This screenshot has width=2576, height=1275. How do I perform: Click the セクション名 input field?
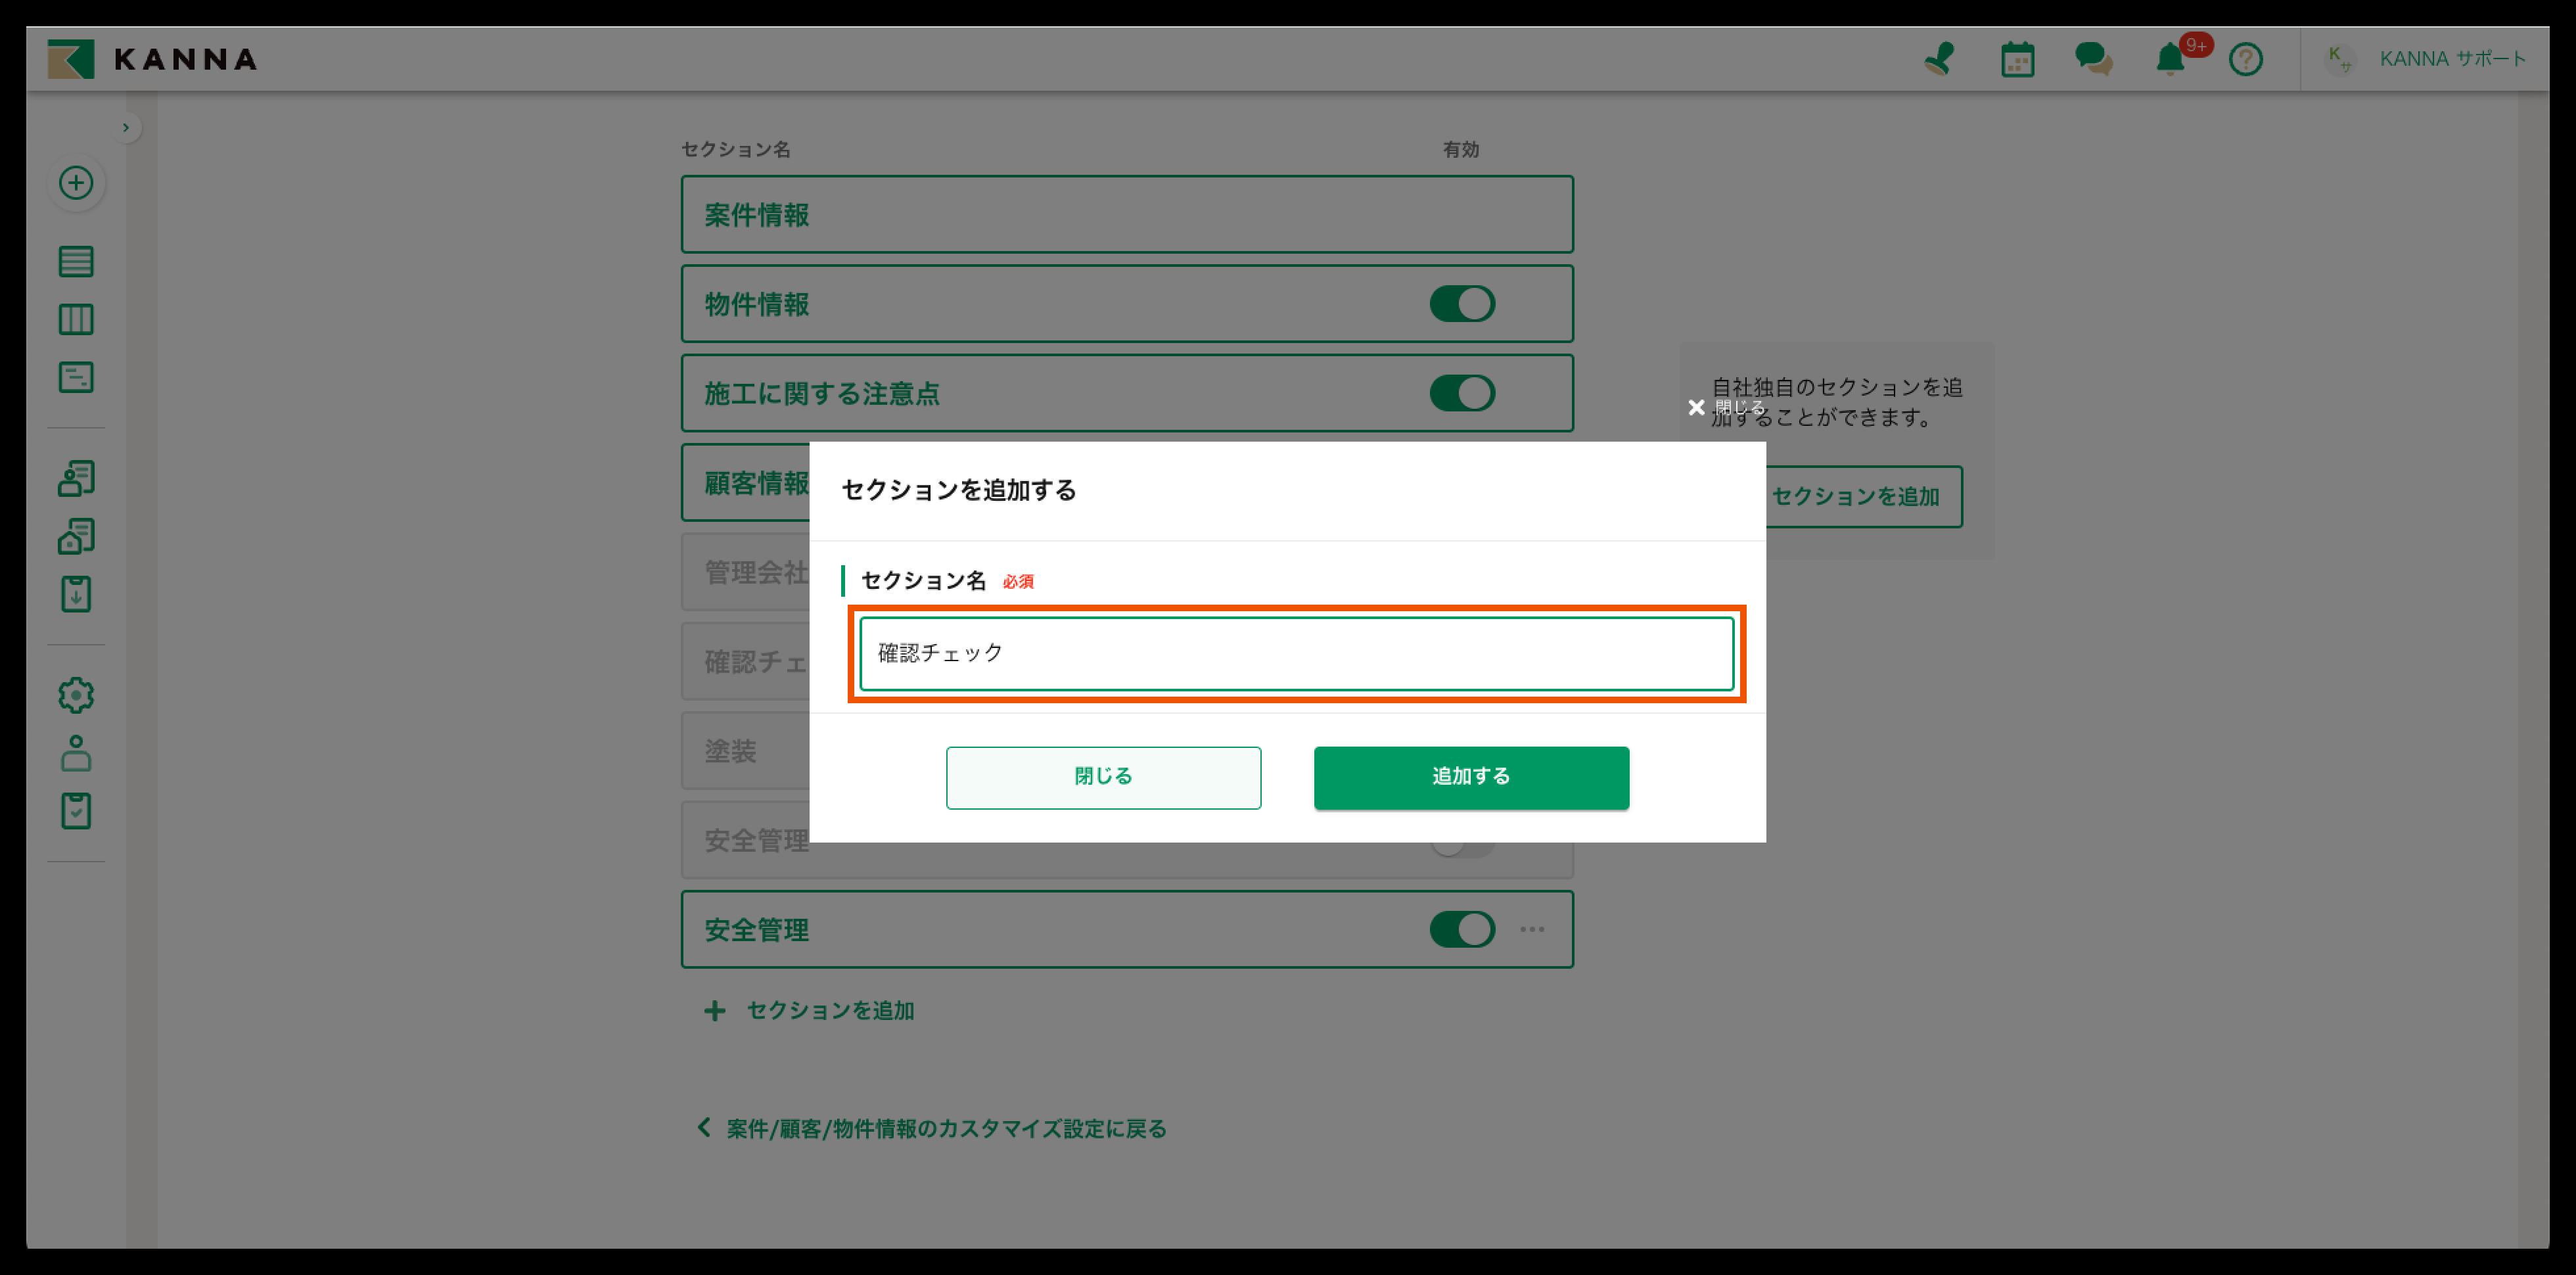pos(1296,654)
